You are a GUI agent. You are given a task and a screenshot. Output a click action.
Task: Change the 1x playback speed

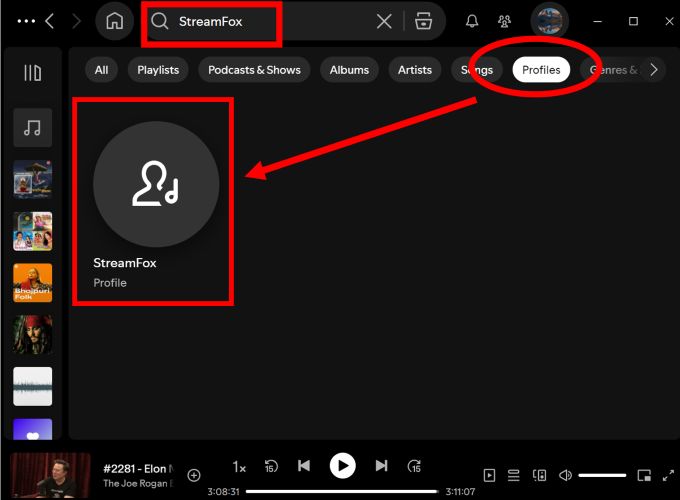point(239,467)
